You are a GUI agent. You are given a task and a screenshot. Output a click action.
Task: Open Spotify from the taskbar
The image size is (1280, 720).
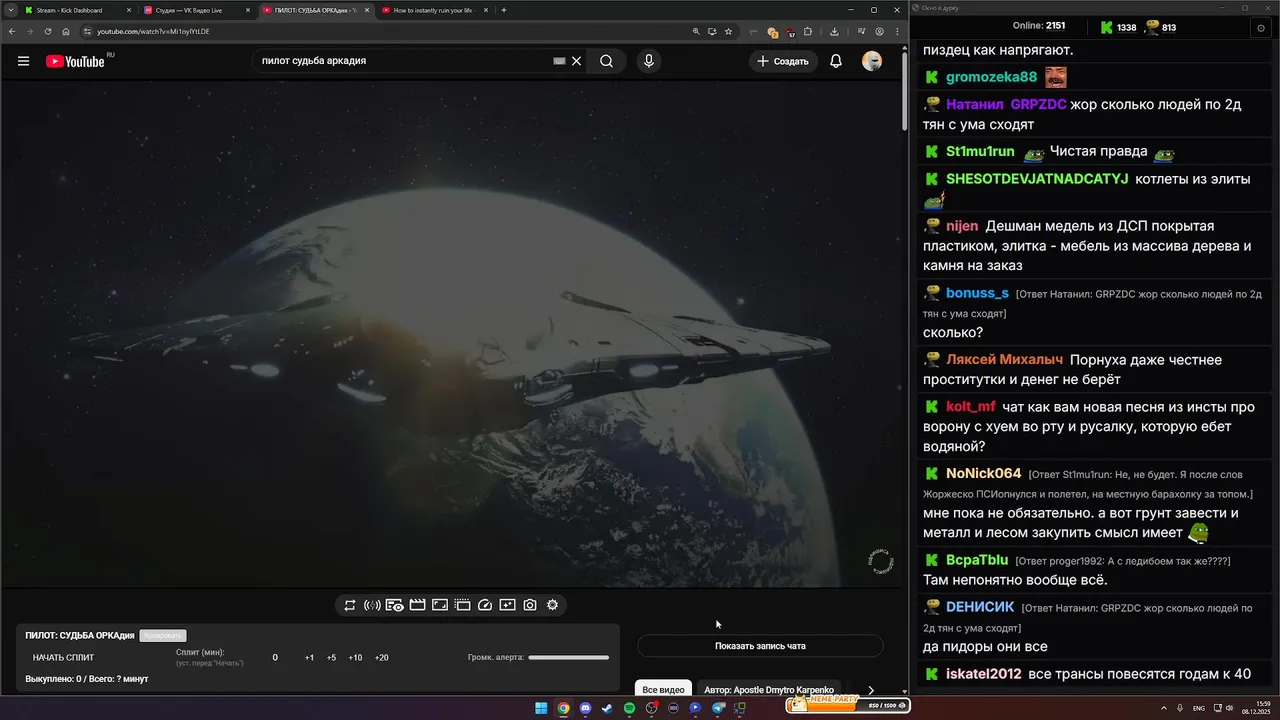[x=629, y=708]
